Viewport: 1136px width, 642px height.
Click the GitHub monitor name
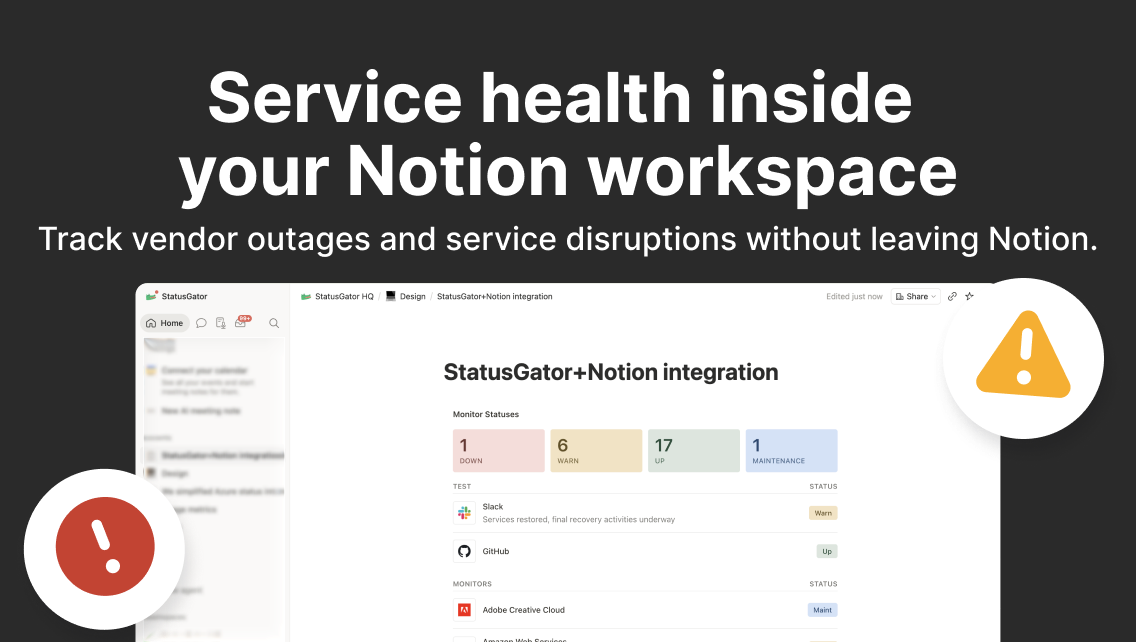[496, 551]
